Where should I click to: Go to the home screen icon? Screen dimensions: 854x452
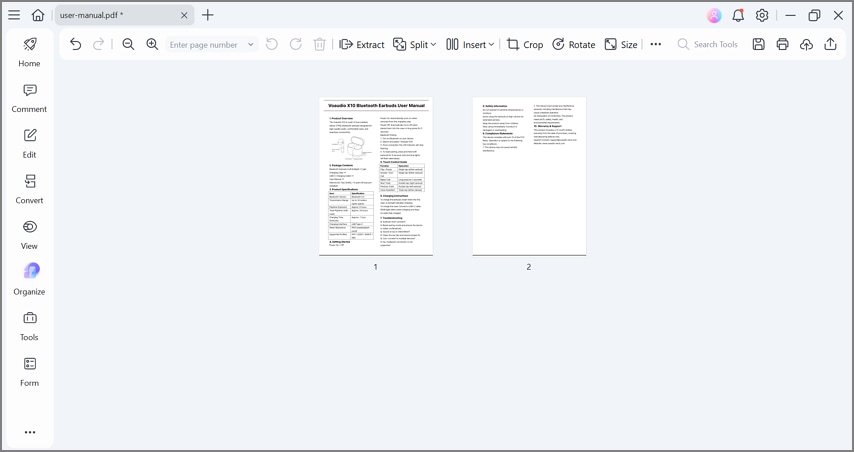[x=38, y=15]
